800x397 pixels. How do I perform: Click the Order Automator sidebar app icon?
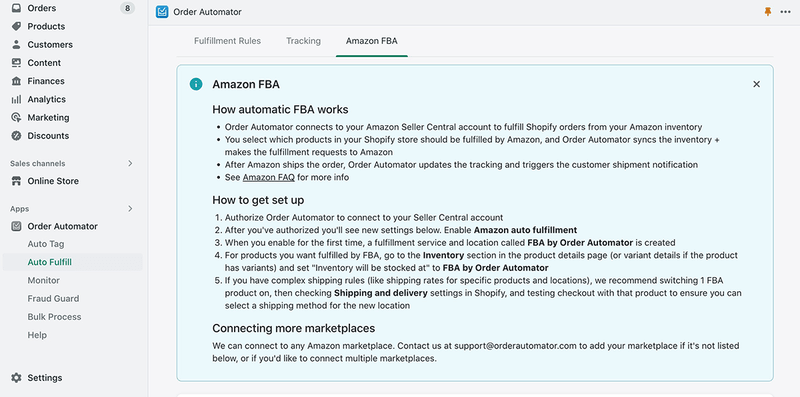point(16,226)
